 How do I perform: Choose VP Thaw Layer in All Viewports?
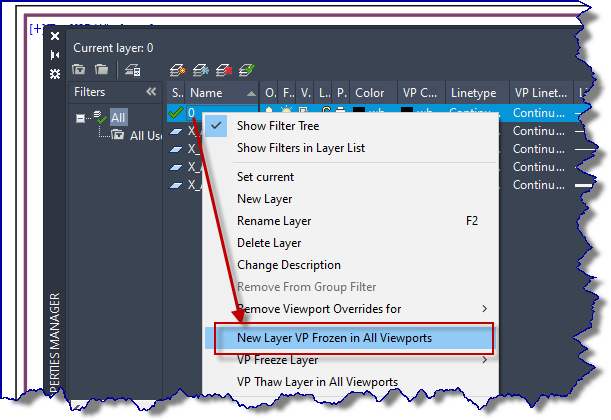(x=350, y=382)
